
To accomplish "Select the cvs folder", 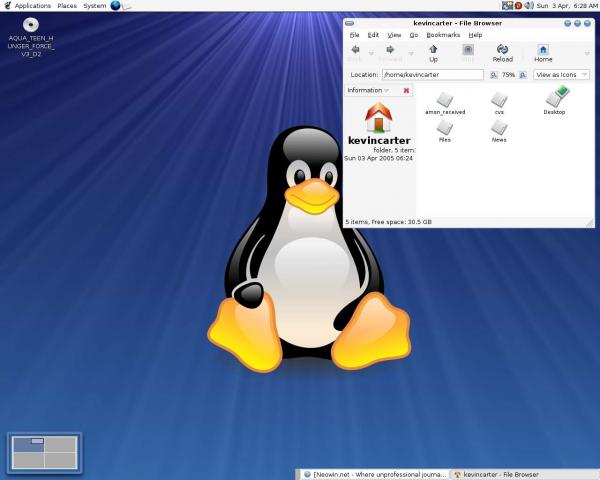I will (499, 102).
